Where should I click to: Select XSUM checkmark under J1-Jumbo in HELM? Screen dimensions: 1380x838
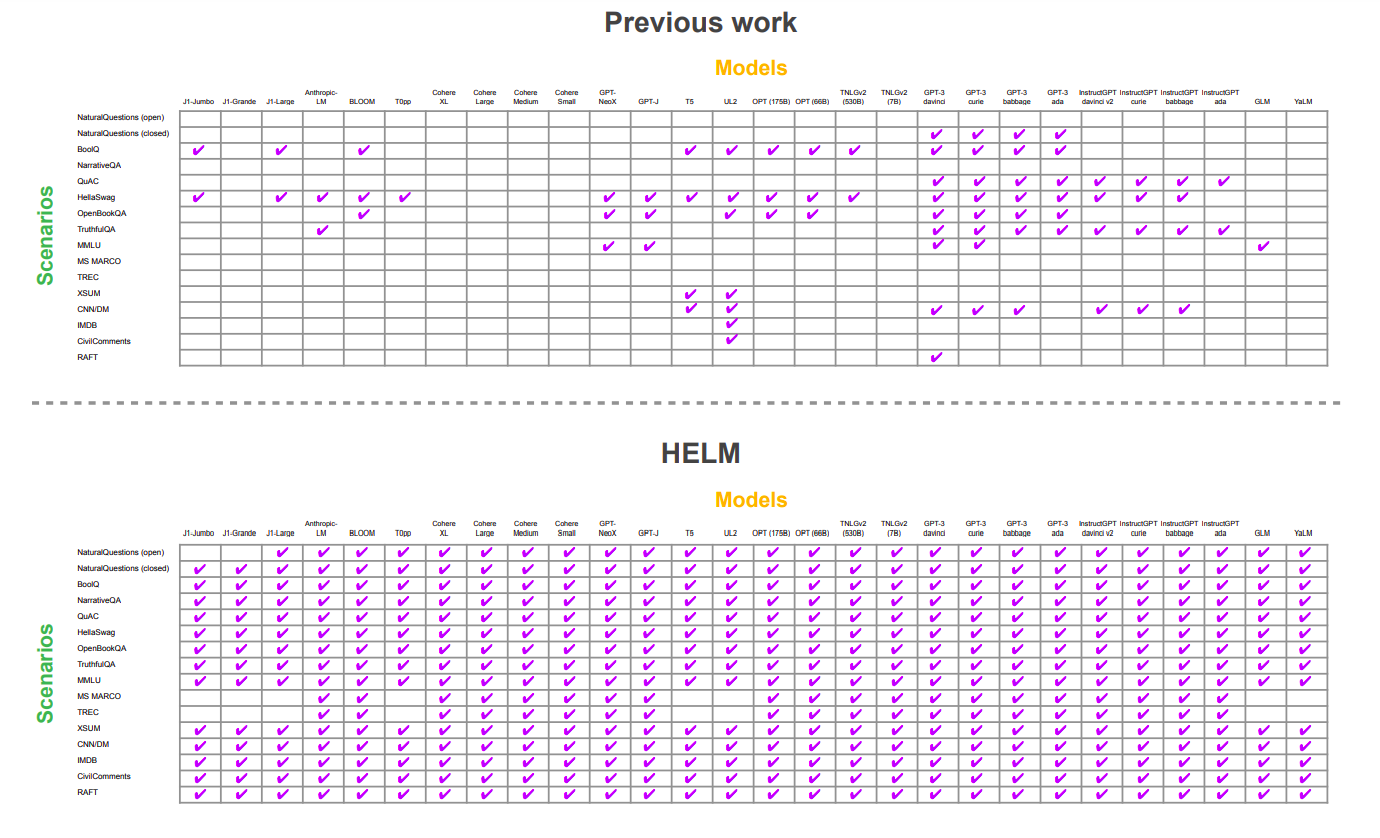tap(199, 730)
